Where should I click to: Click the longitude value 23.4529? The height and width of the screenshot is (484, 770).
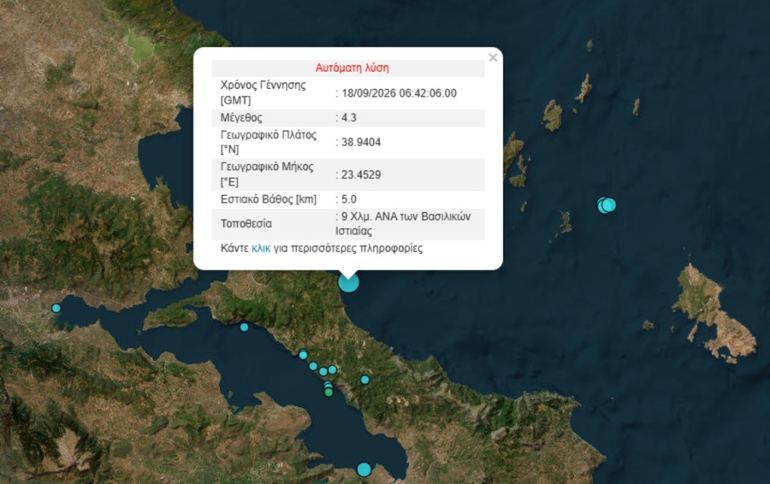(361, 175)
